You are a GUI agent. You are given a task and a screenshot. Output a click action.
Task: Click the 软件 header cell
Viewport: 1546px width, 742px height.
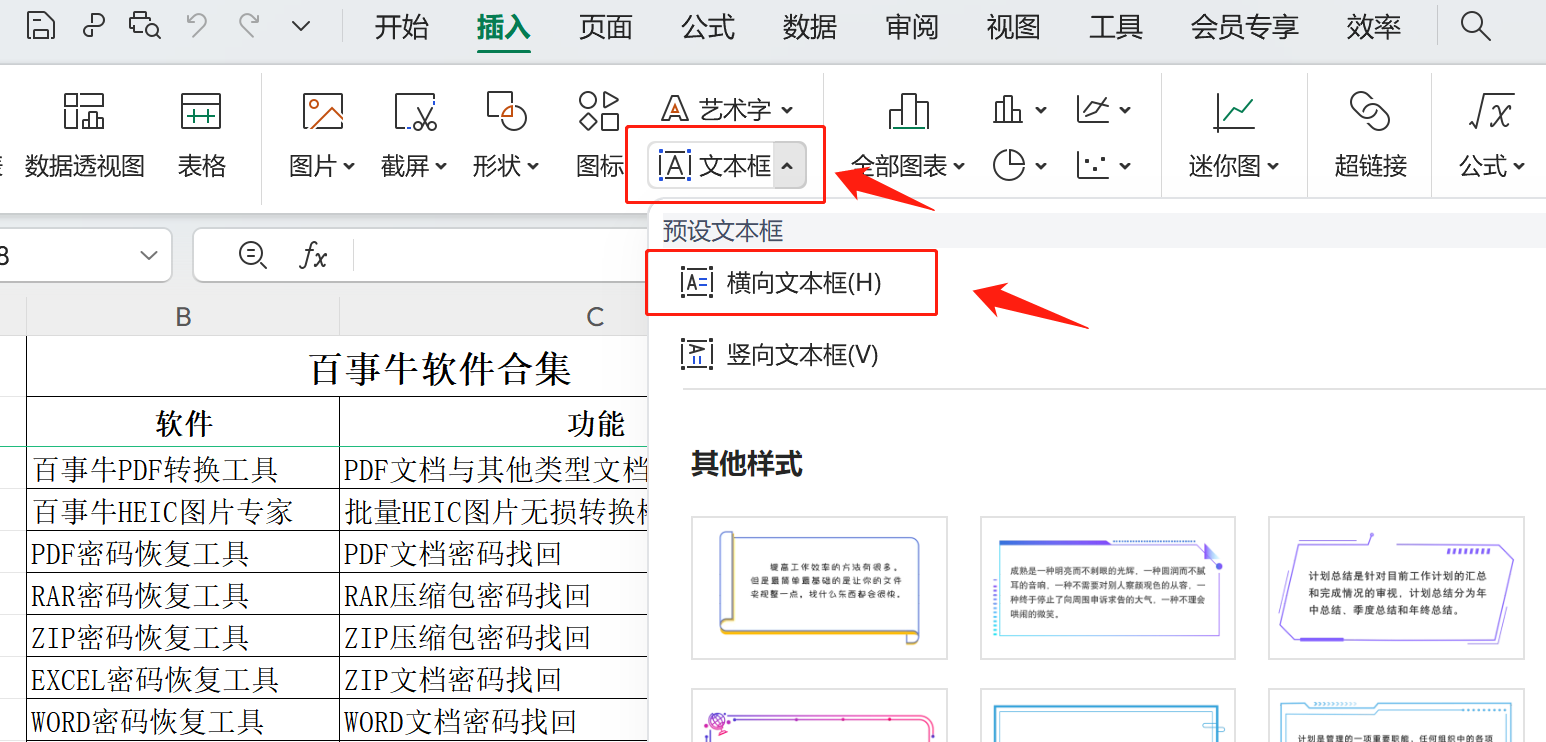click(183, 423)
